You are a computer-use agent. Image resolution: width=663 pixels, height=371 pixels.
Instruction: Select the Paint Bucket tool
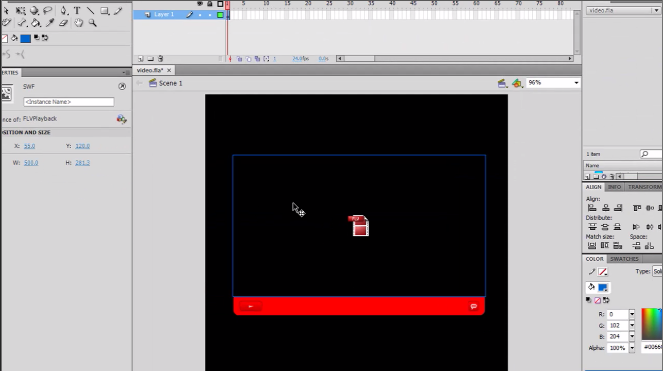tap(36, 23)
